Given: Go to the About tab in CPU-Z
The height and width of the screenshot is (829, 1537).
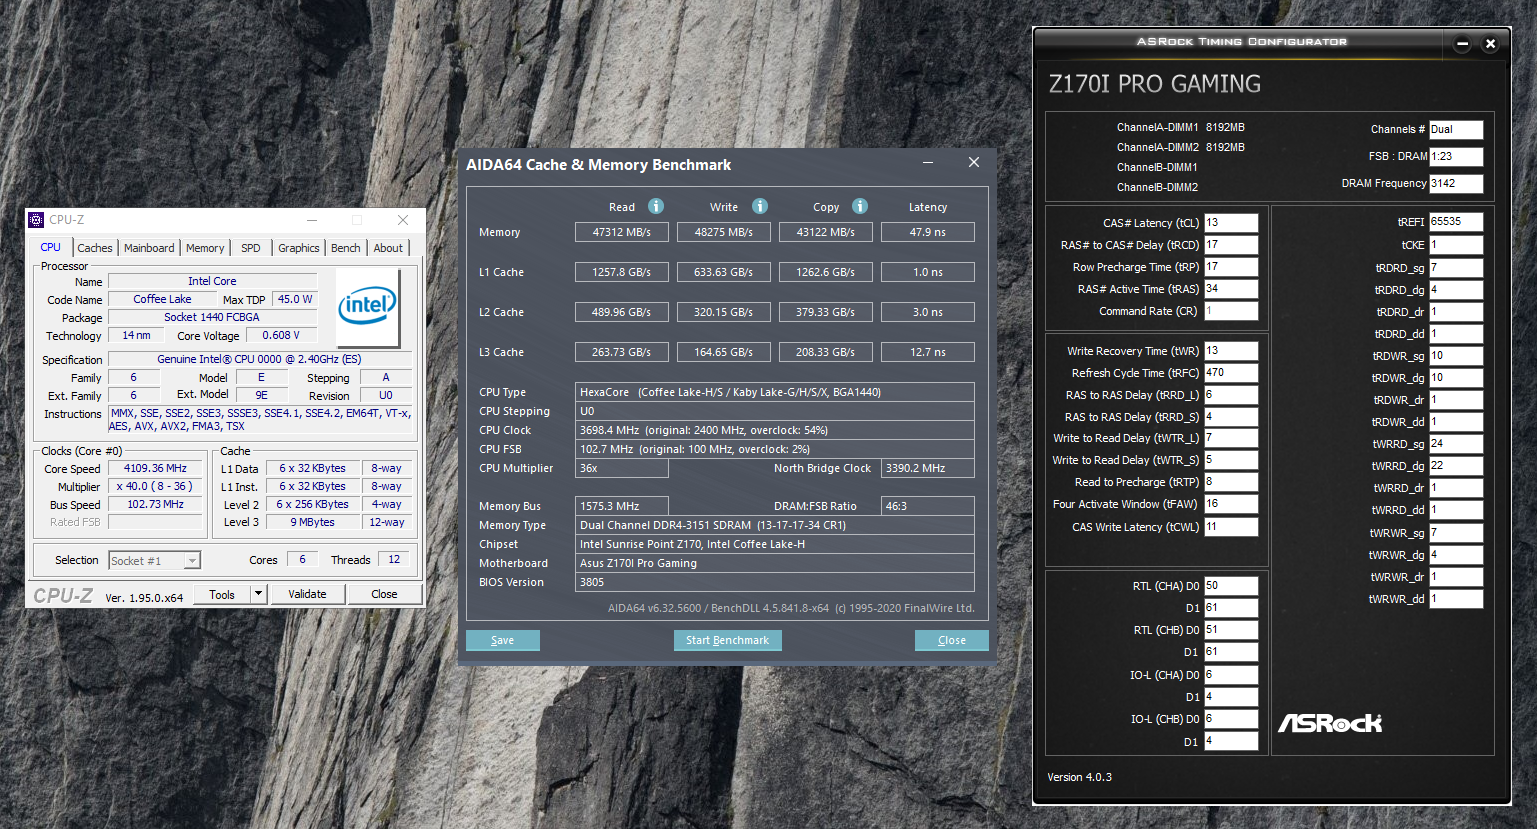Looking at the screenshot, I should tap(388, 248).
